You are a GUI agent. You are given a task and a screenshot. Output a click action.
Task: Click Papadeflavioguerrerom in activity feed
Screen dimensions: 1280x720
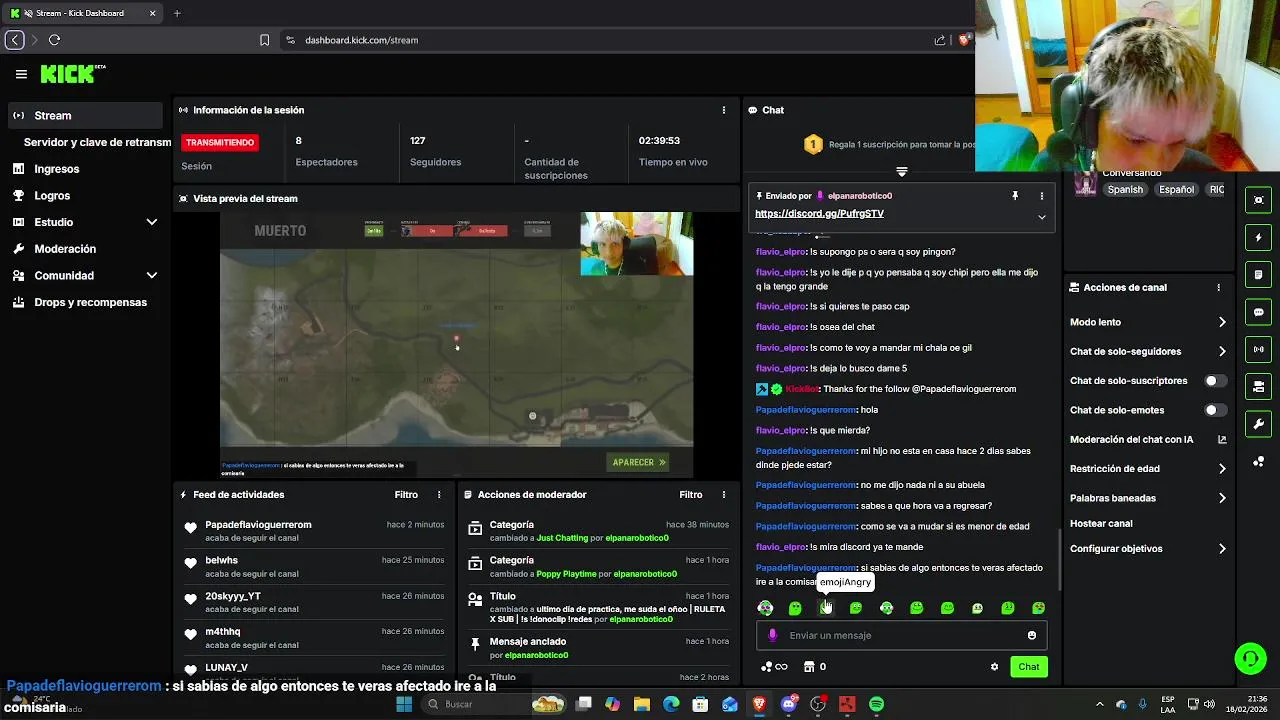tap(258, 525)
